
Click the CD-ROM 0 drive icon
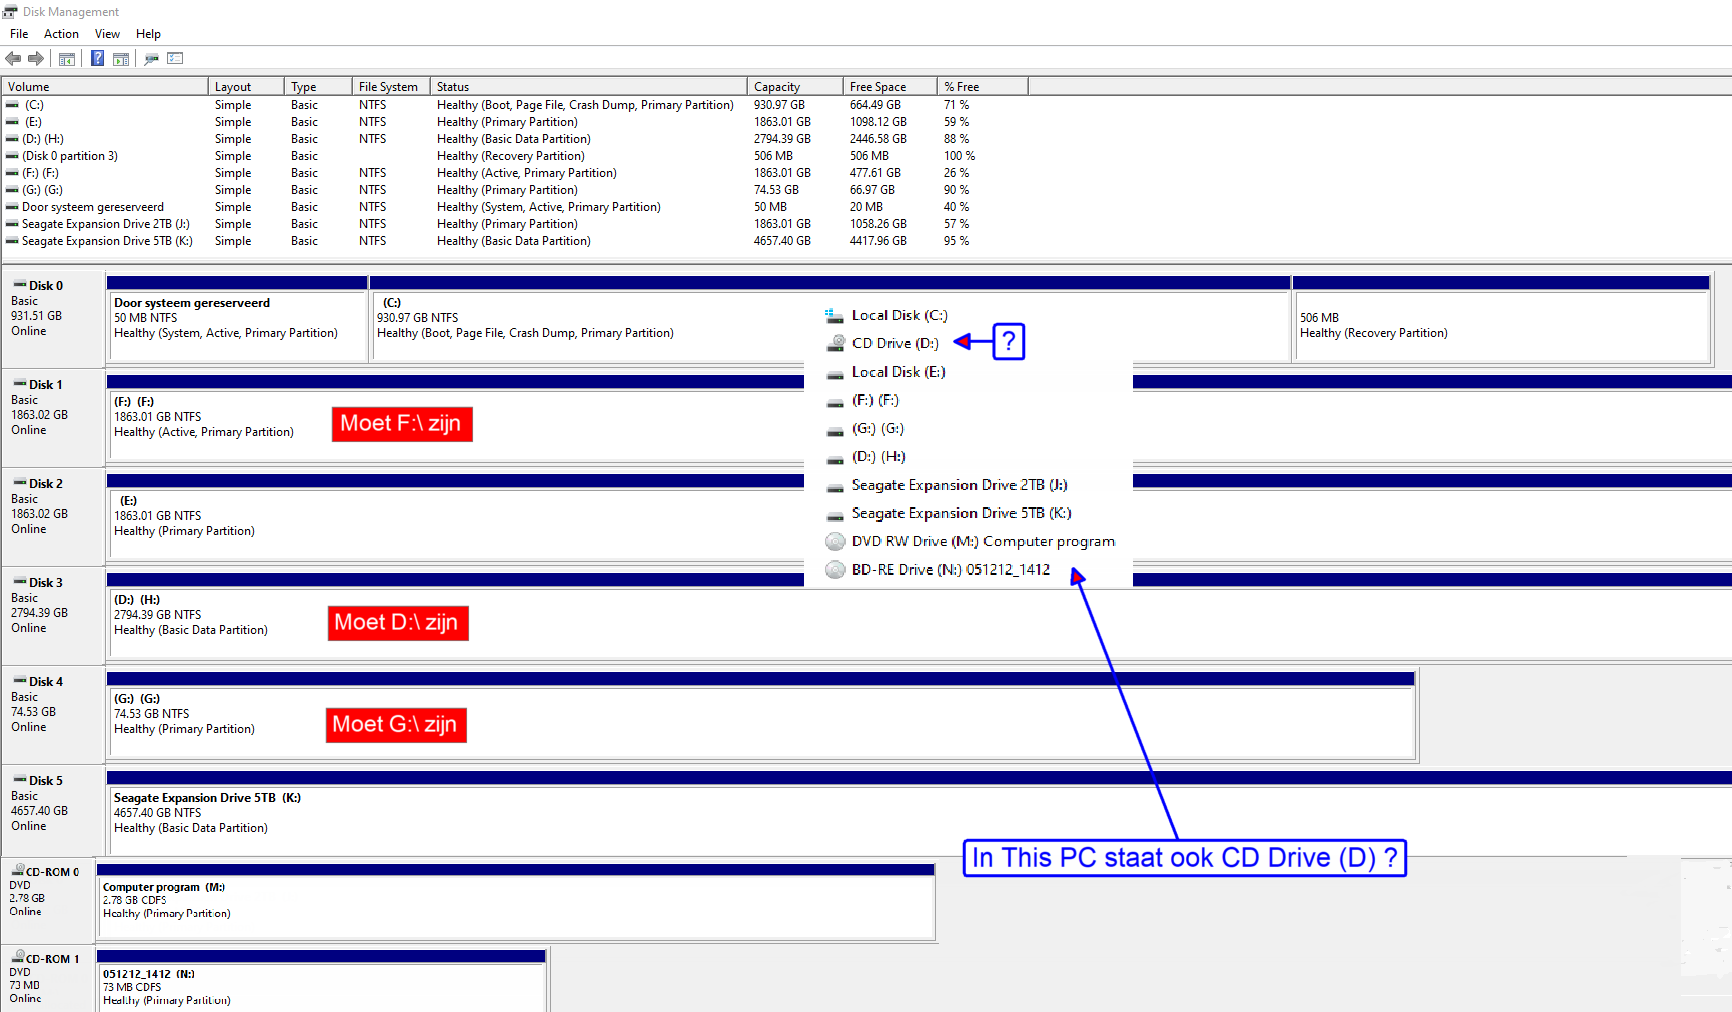click(x=17, y=871)
